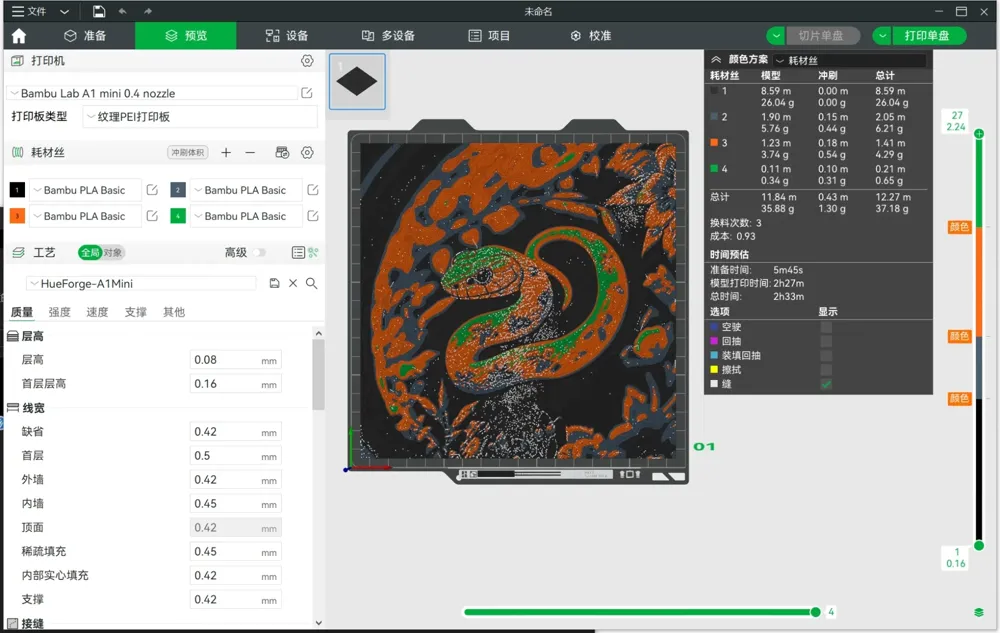This screenshot has width=1000, height=633.
Task: Go to the home screen icon
Action: point(19,36)
